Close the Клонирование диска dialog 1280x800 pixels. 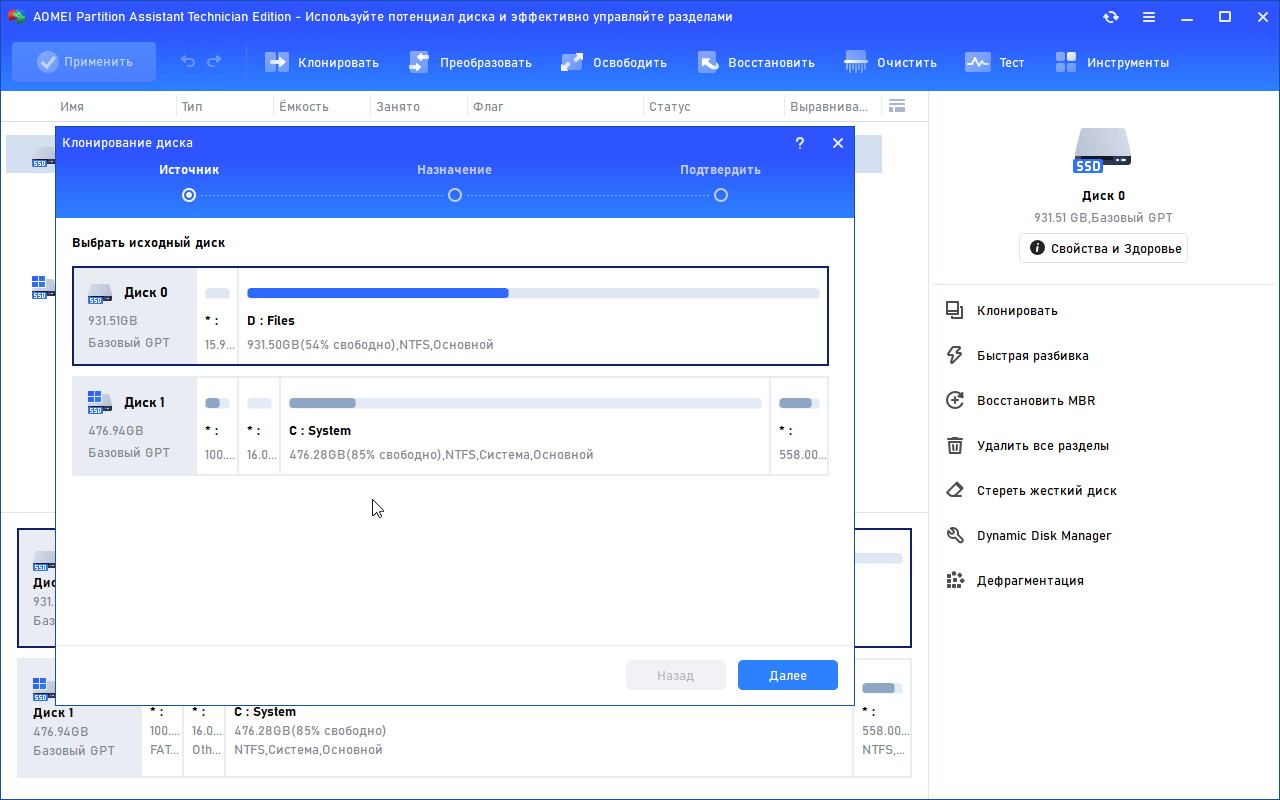tap(838, 143)
